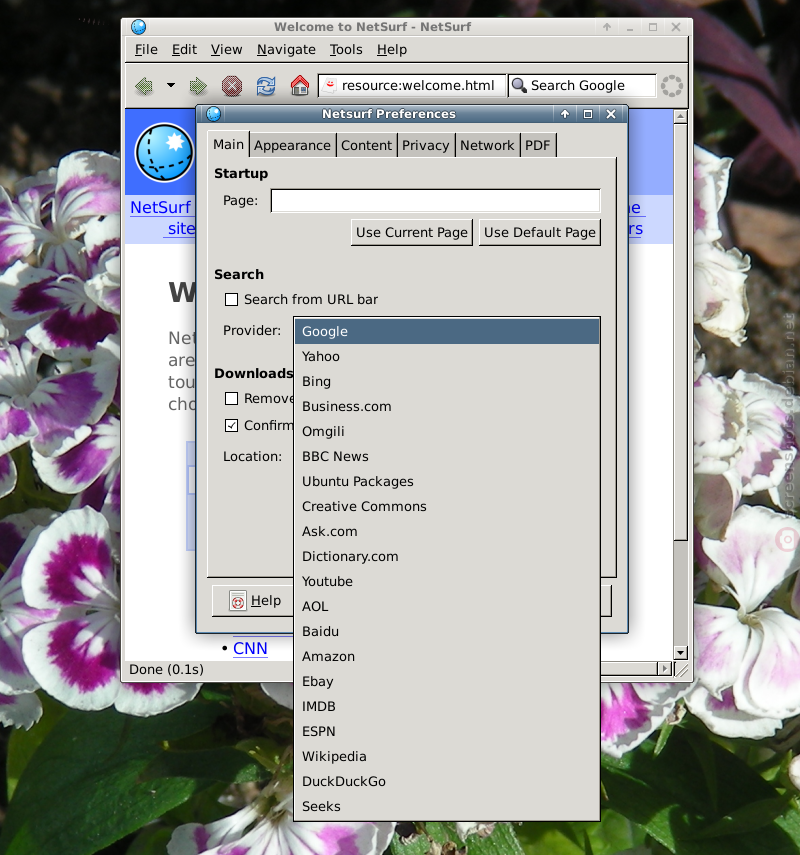
Task: Switch to the Privacy tab
Action: (426, 146)
